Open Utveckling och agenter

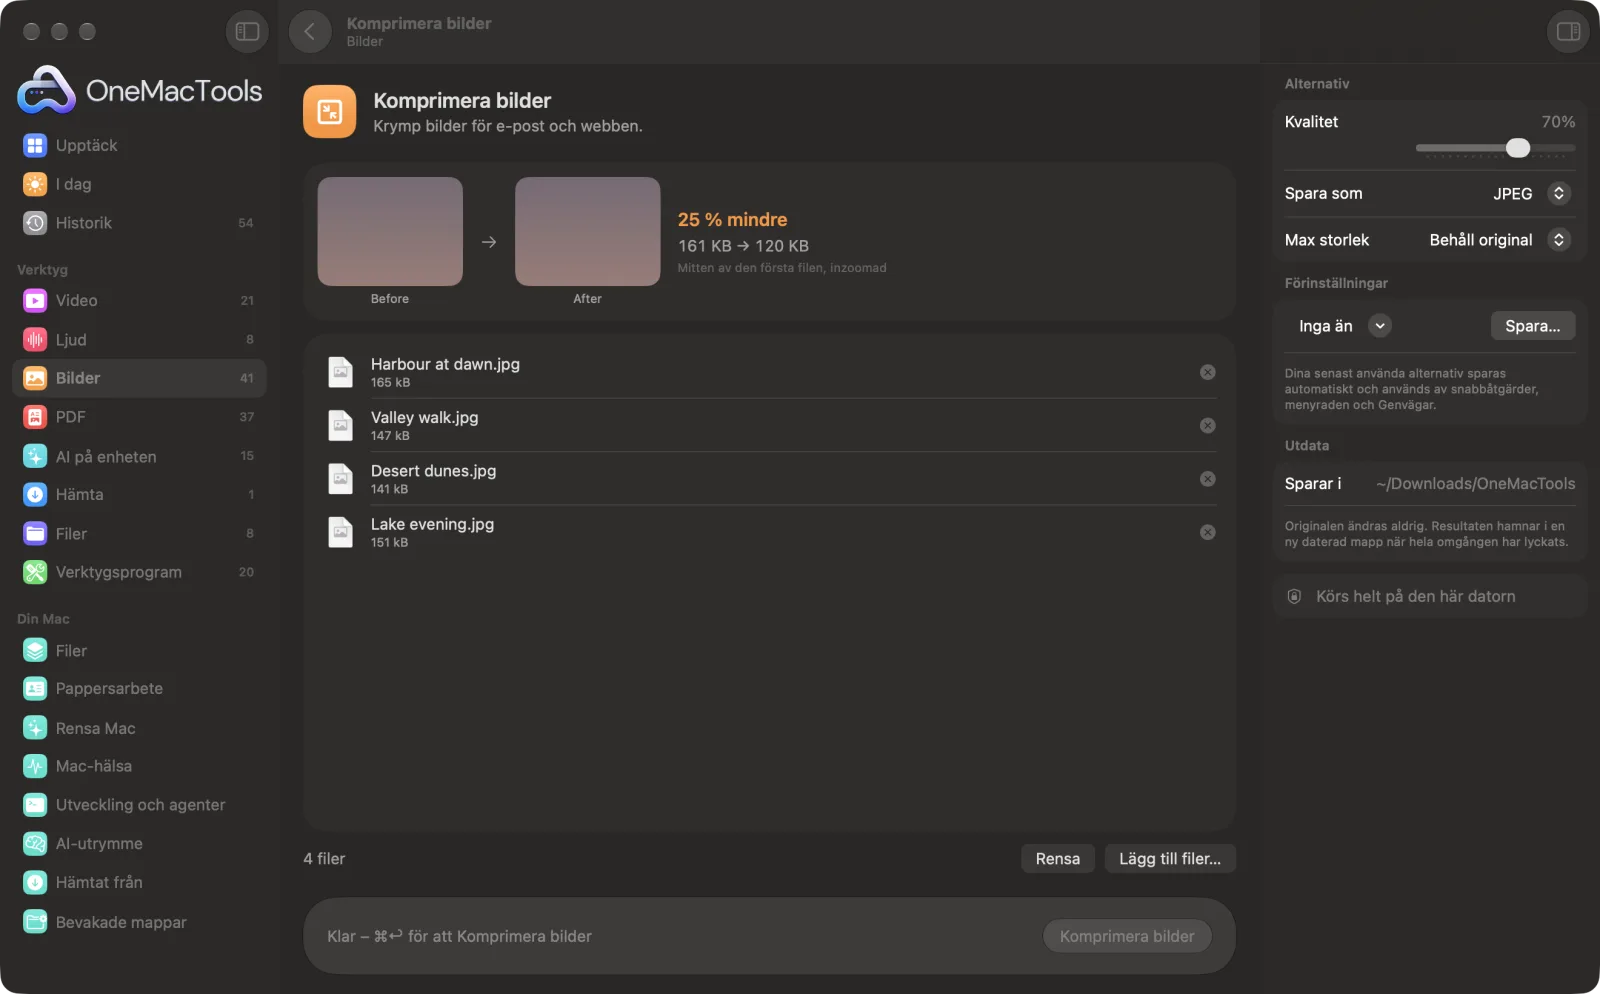pos(139,805)
